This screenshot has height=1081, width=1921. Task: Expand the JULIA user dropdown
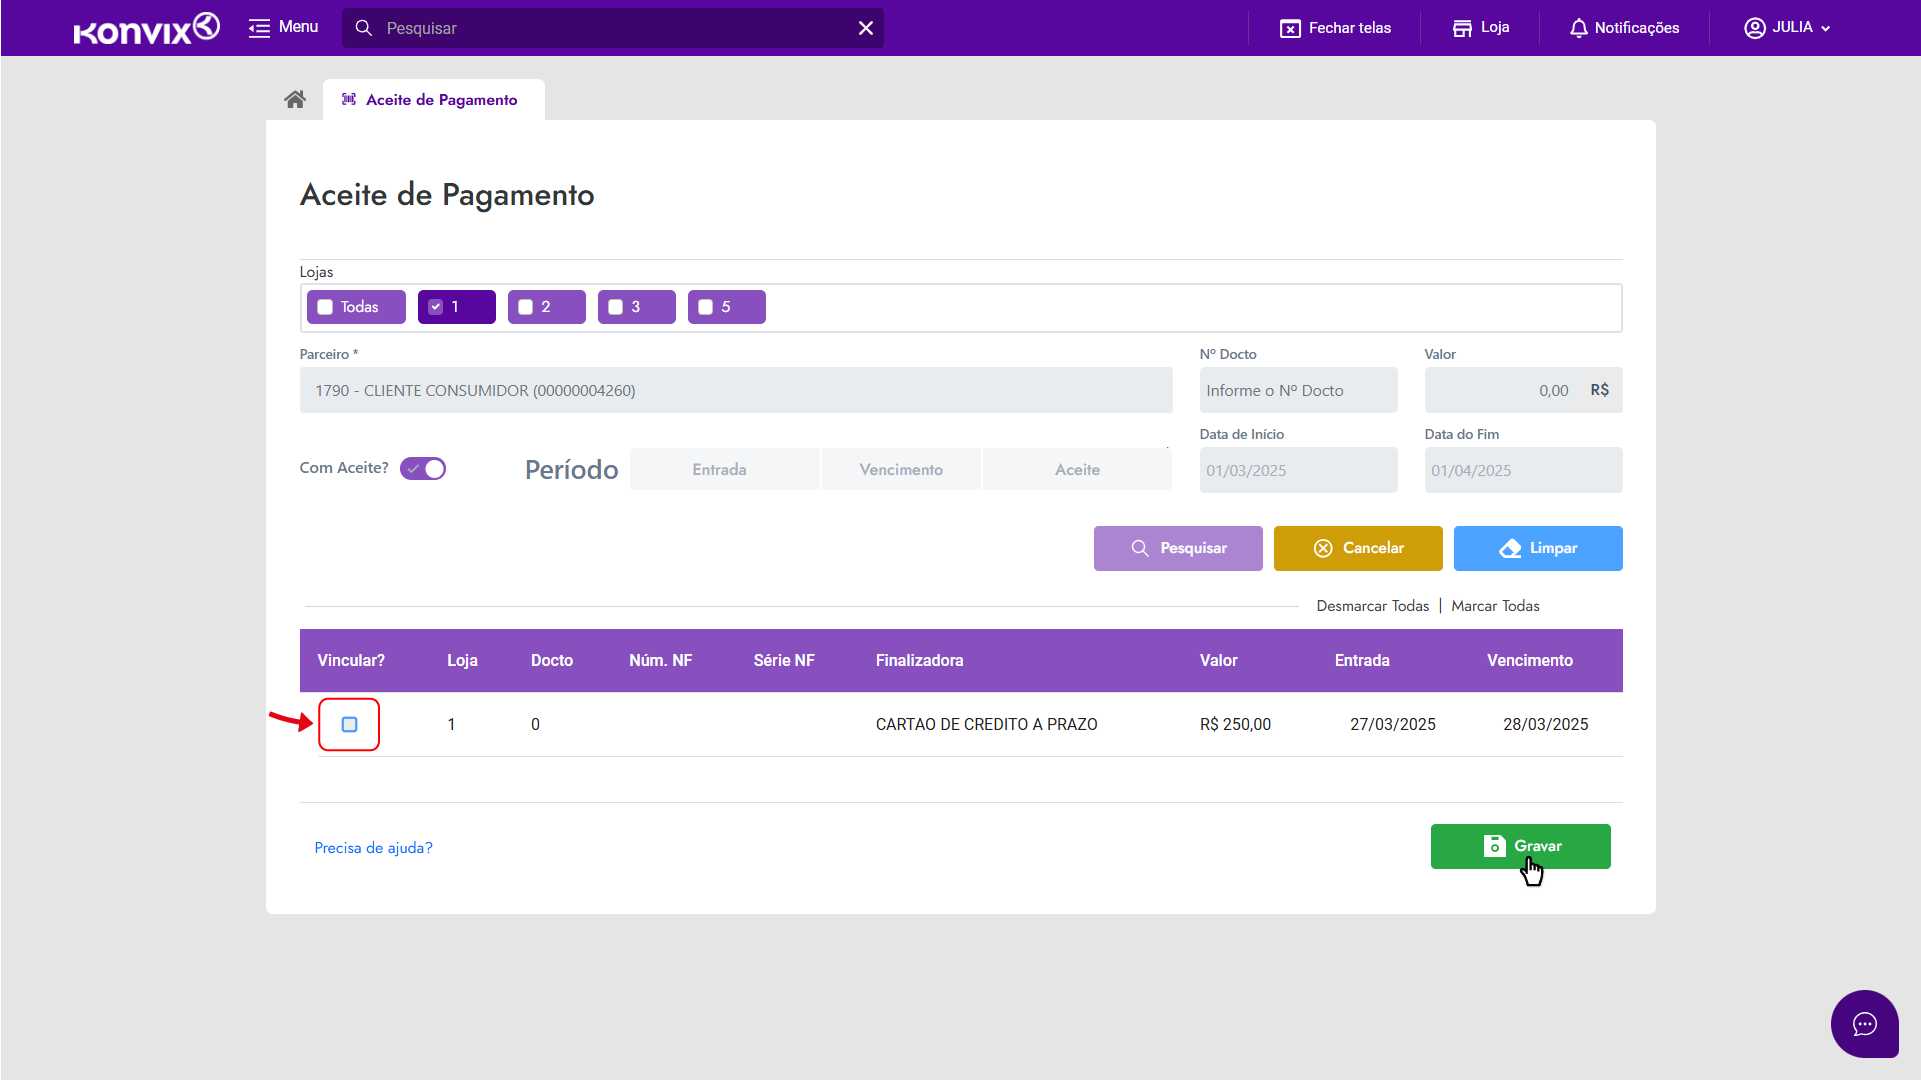[x=1788, y=28]
